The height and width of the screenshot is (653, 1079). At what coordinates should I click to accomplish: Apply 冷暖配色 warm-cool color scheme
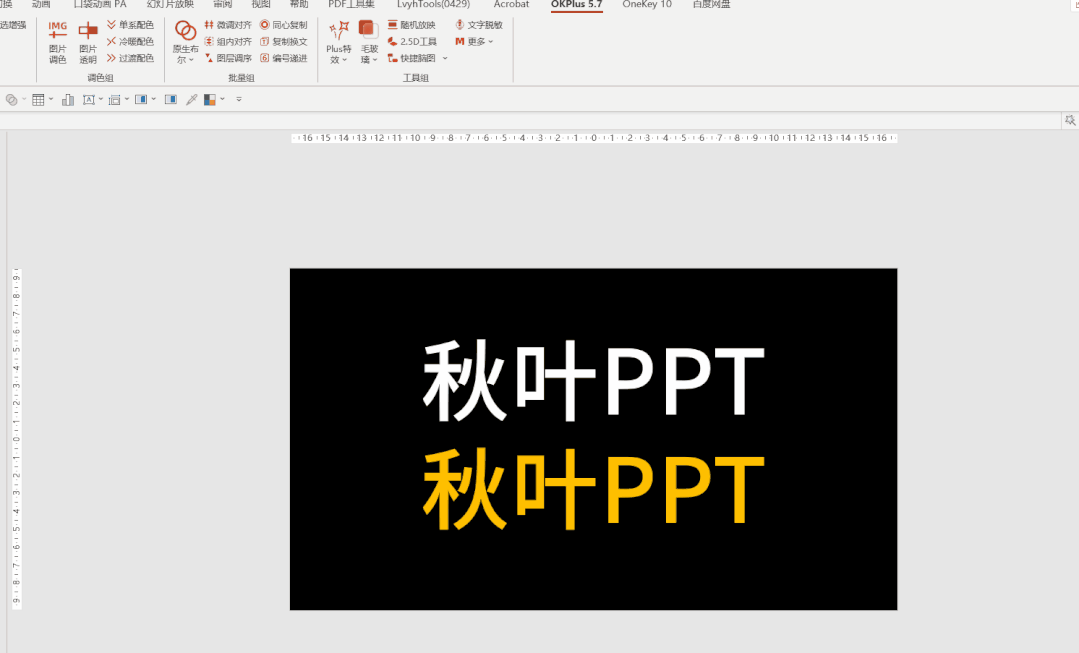coord(130,41)
